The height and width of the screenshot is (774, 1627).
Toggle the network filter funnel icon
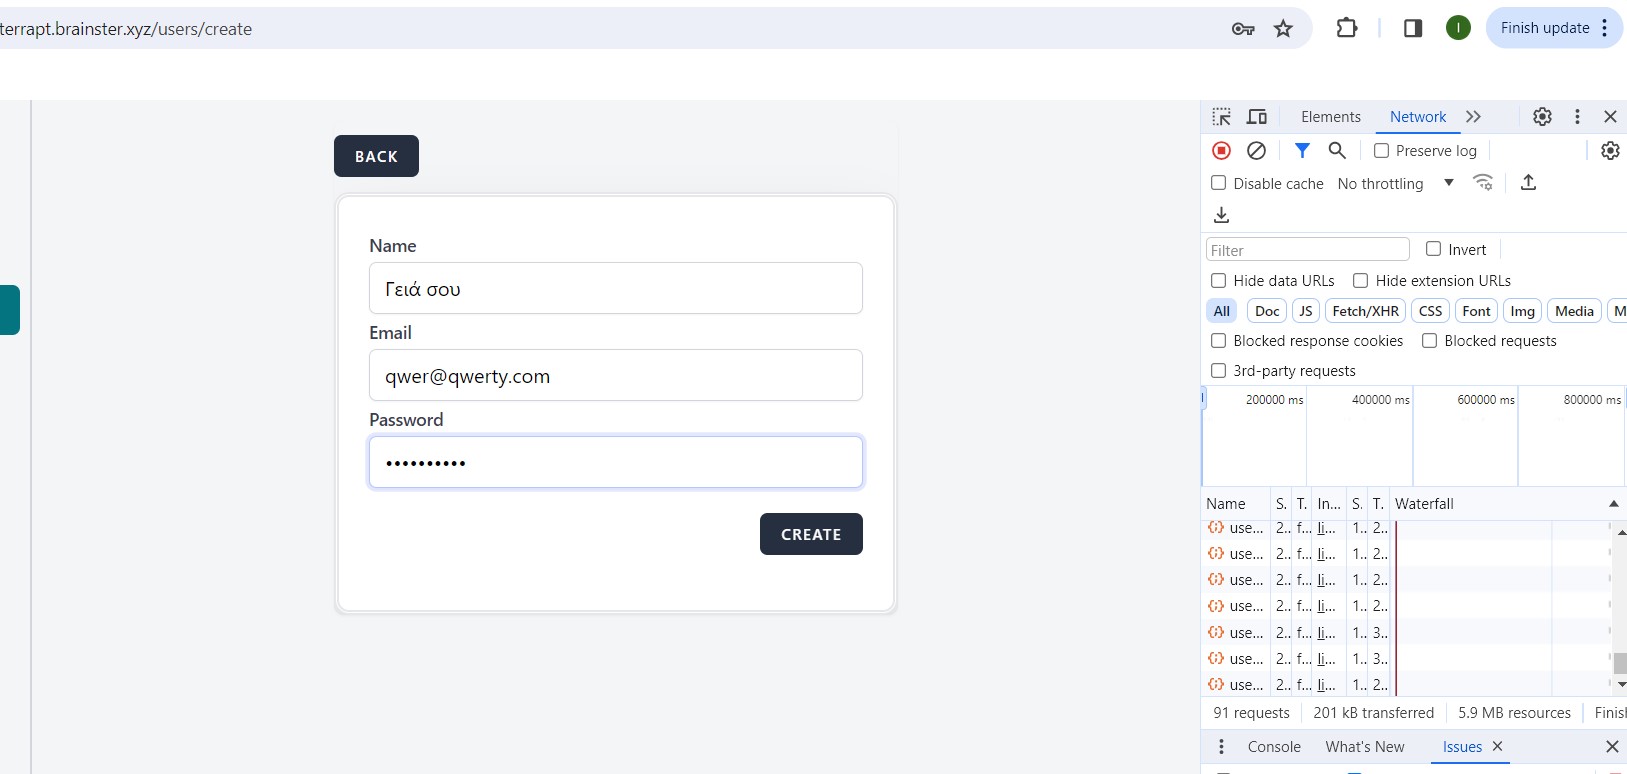pos(1302,151)
